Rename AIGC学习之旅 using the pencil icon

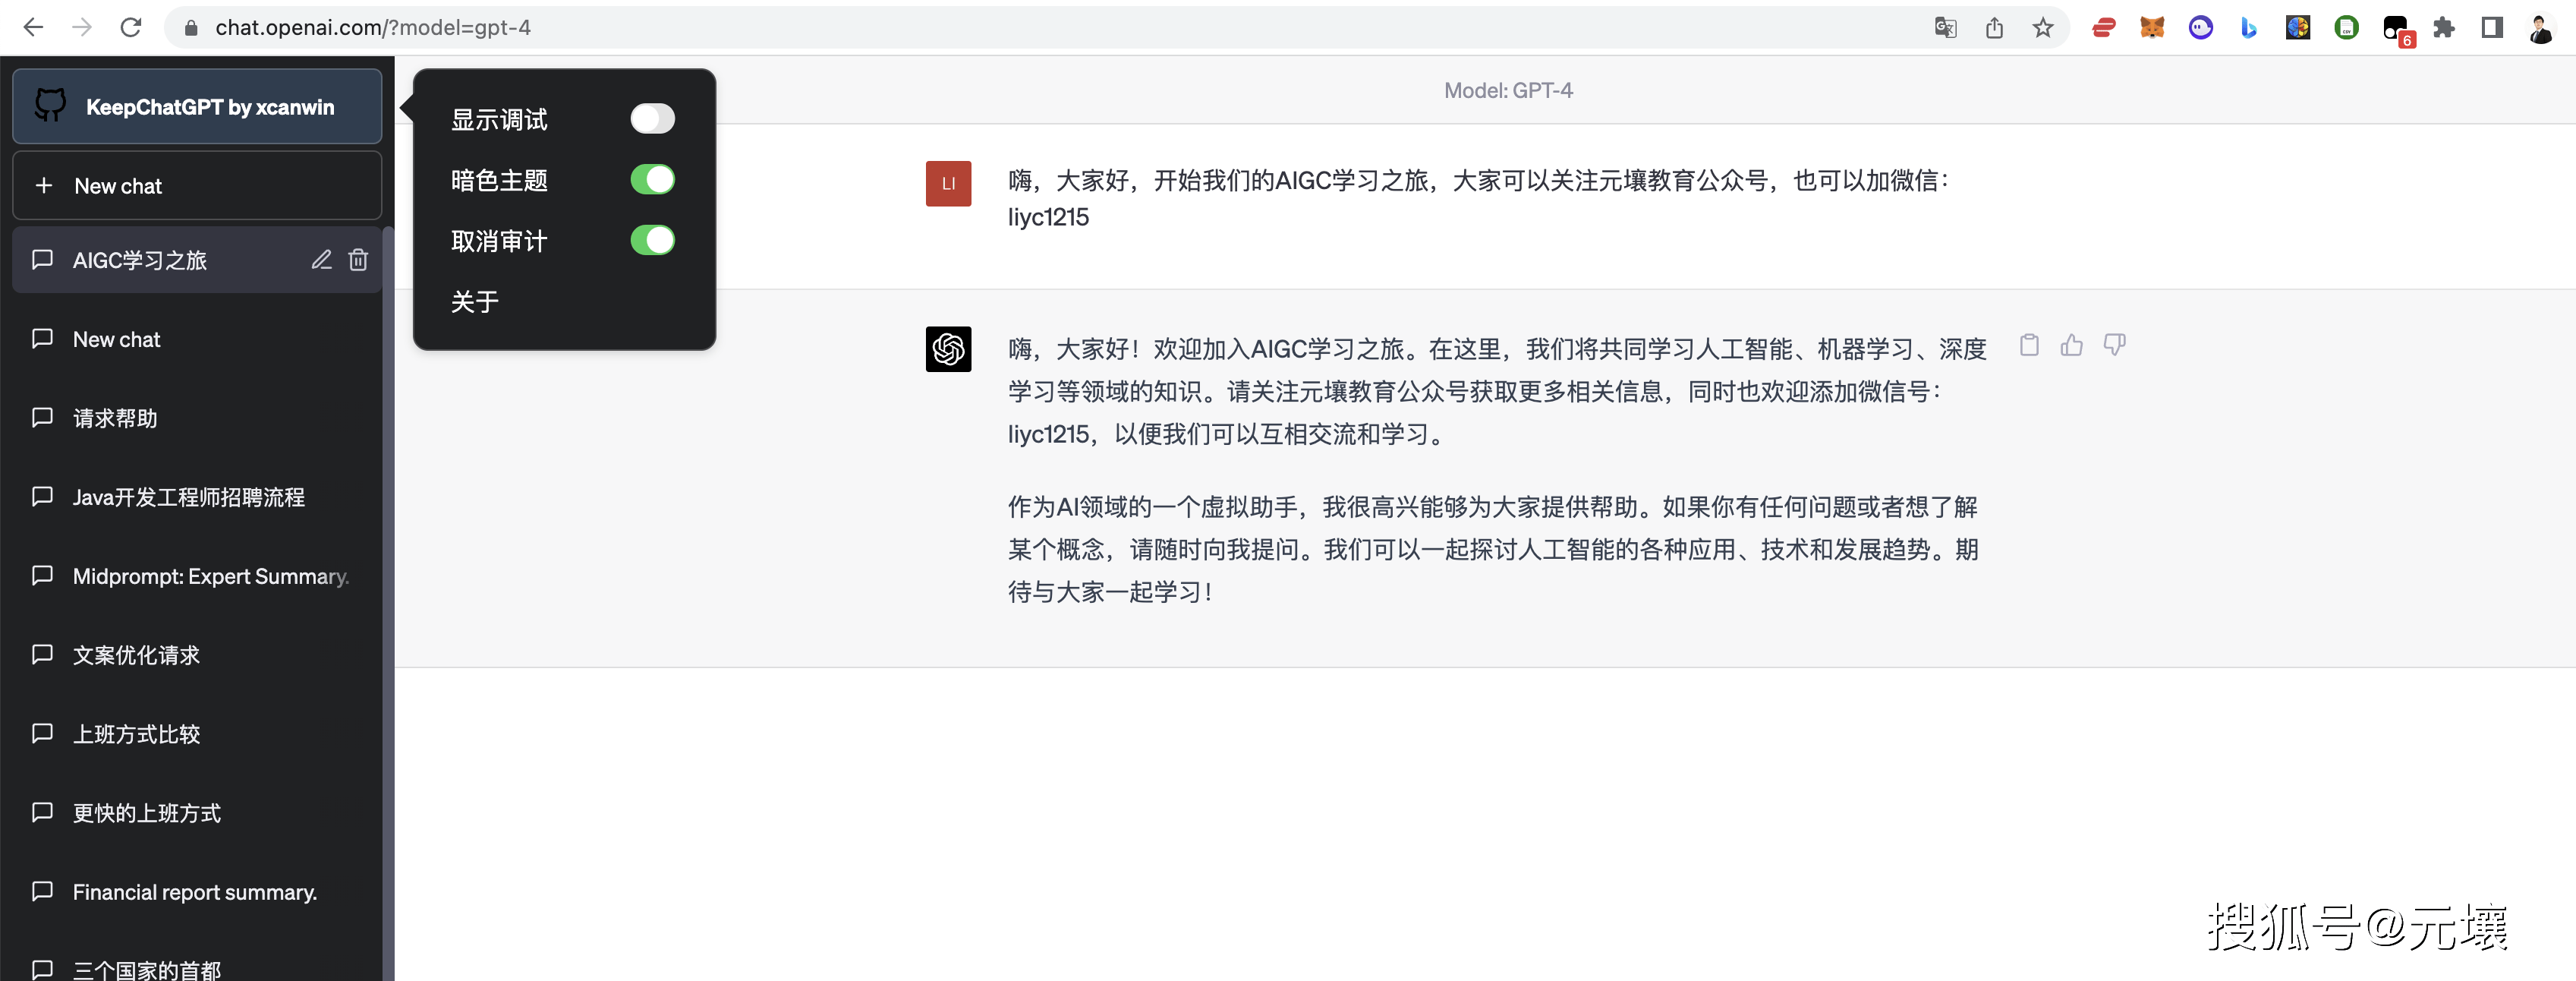click(321, 260)
